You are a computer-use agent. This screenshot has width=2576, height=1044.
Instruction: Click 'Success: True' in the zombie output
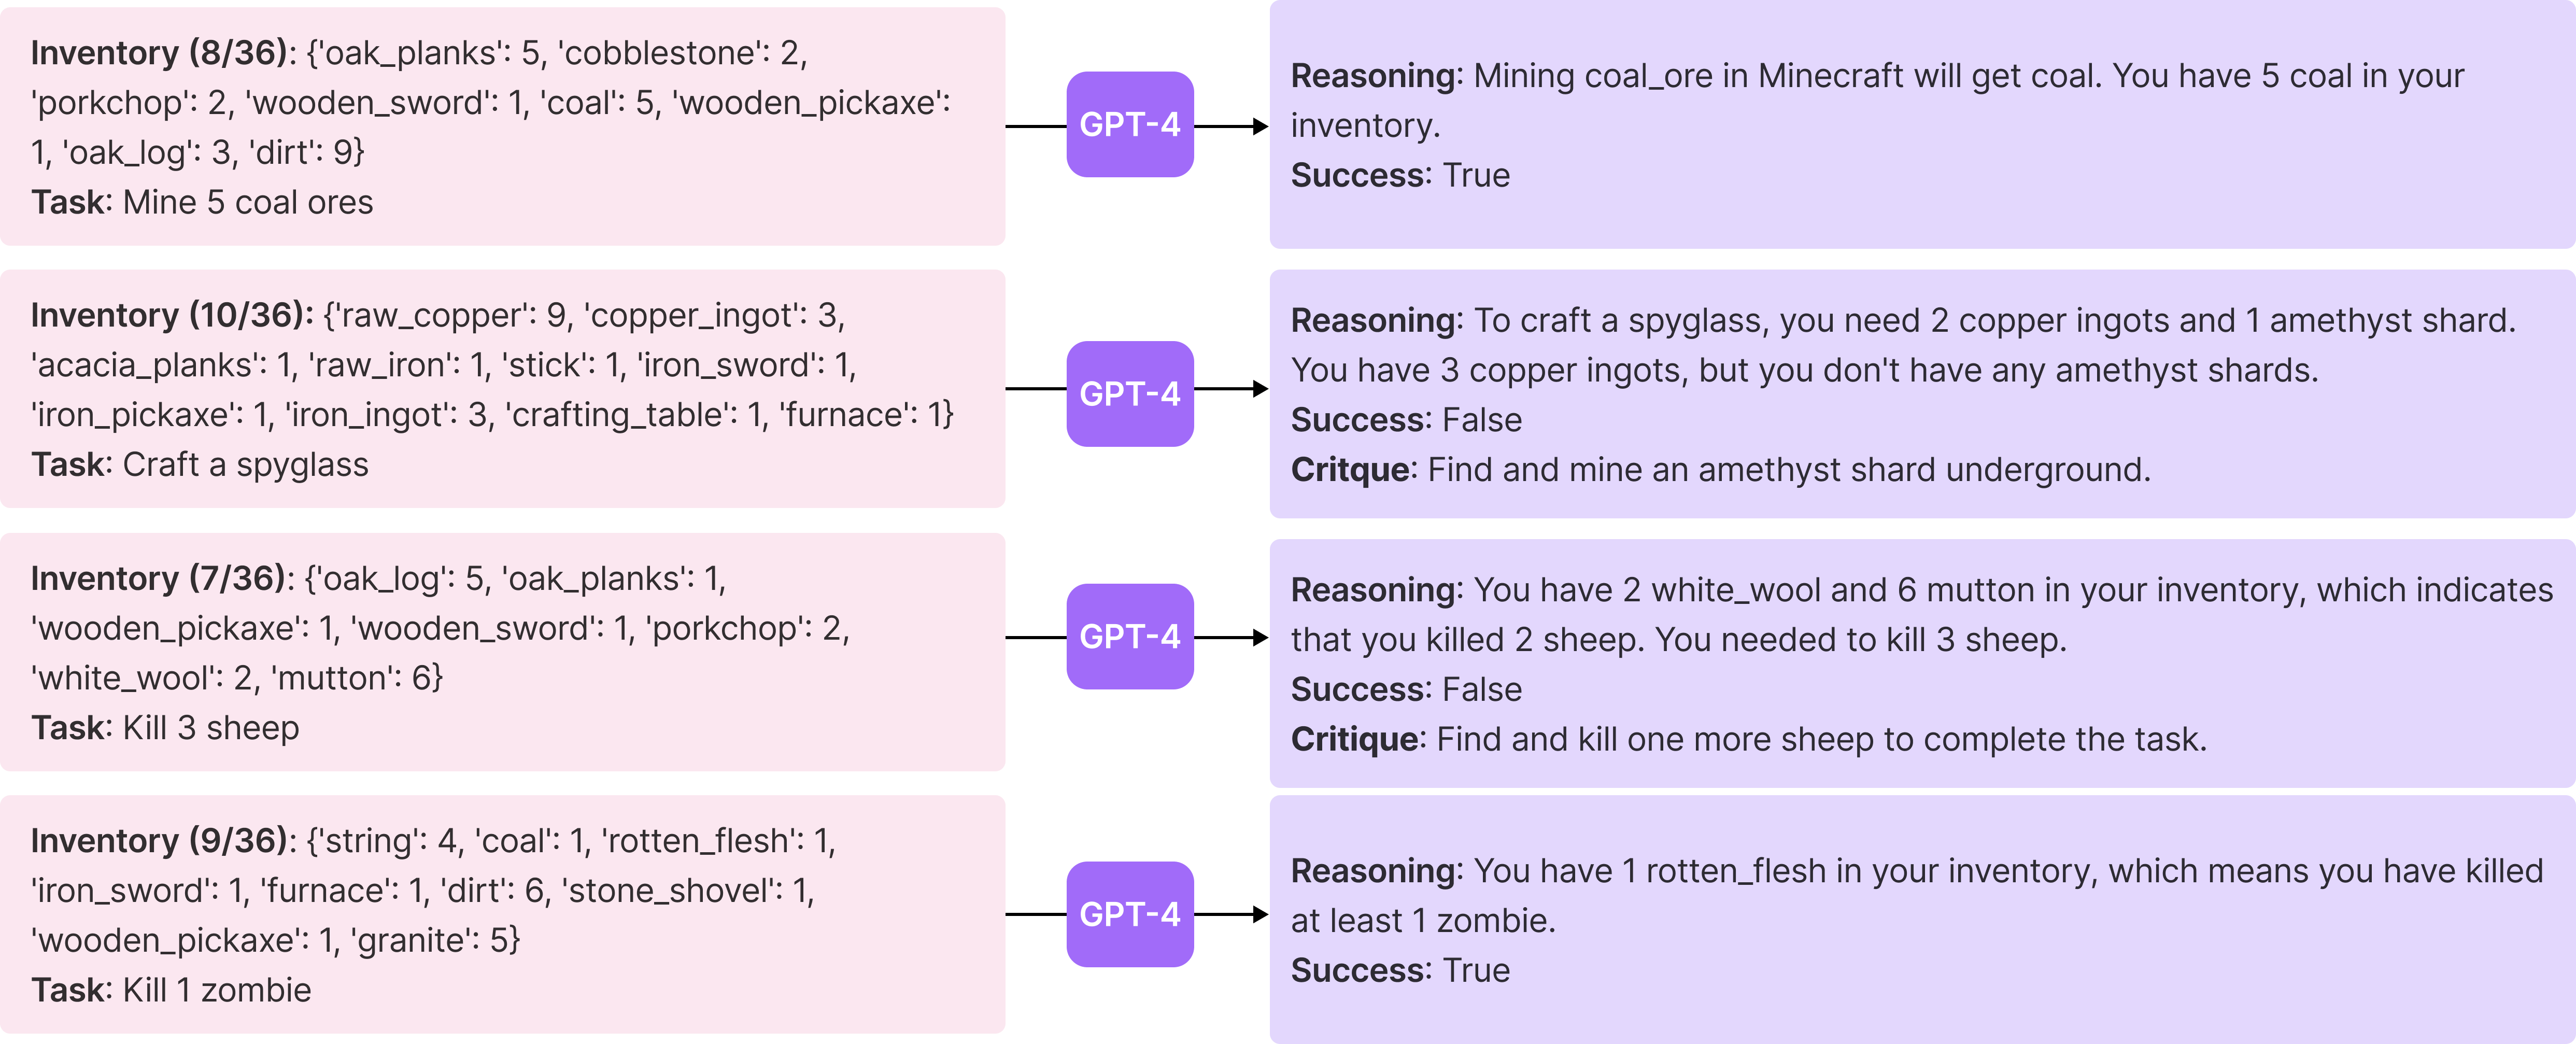tap(1400, 971)
